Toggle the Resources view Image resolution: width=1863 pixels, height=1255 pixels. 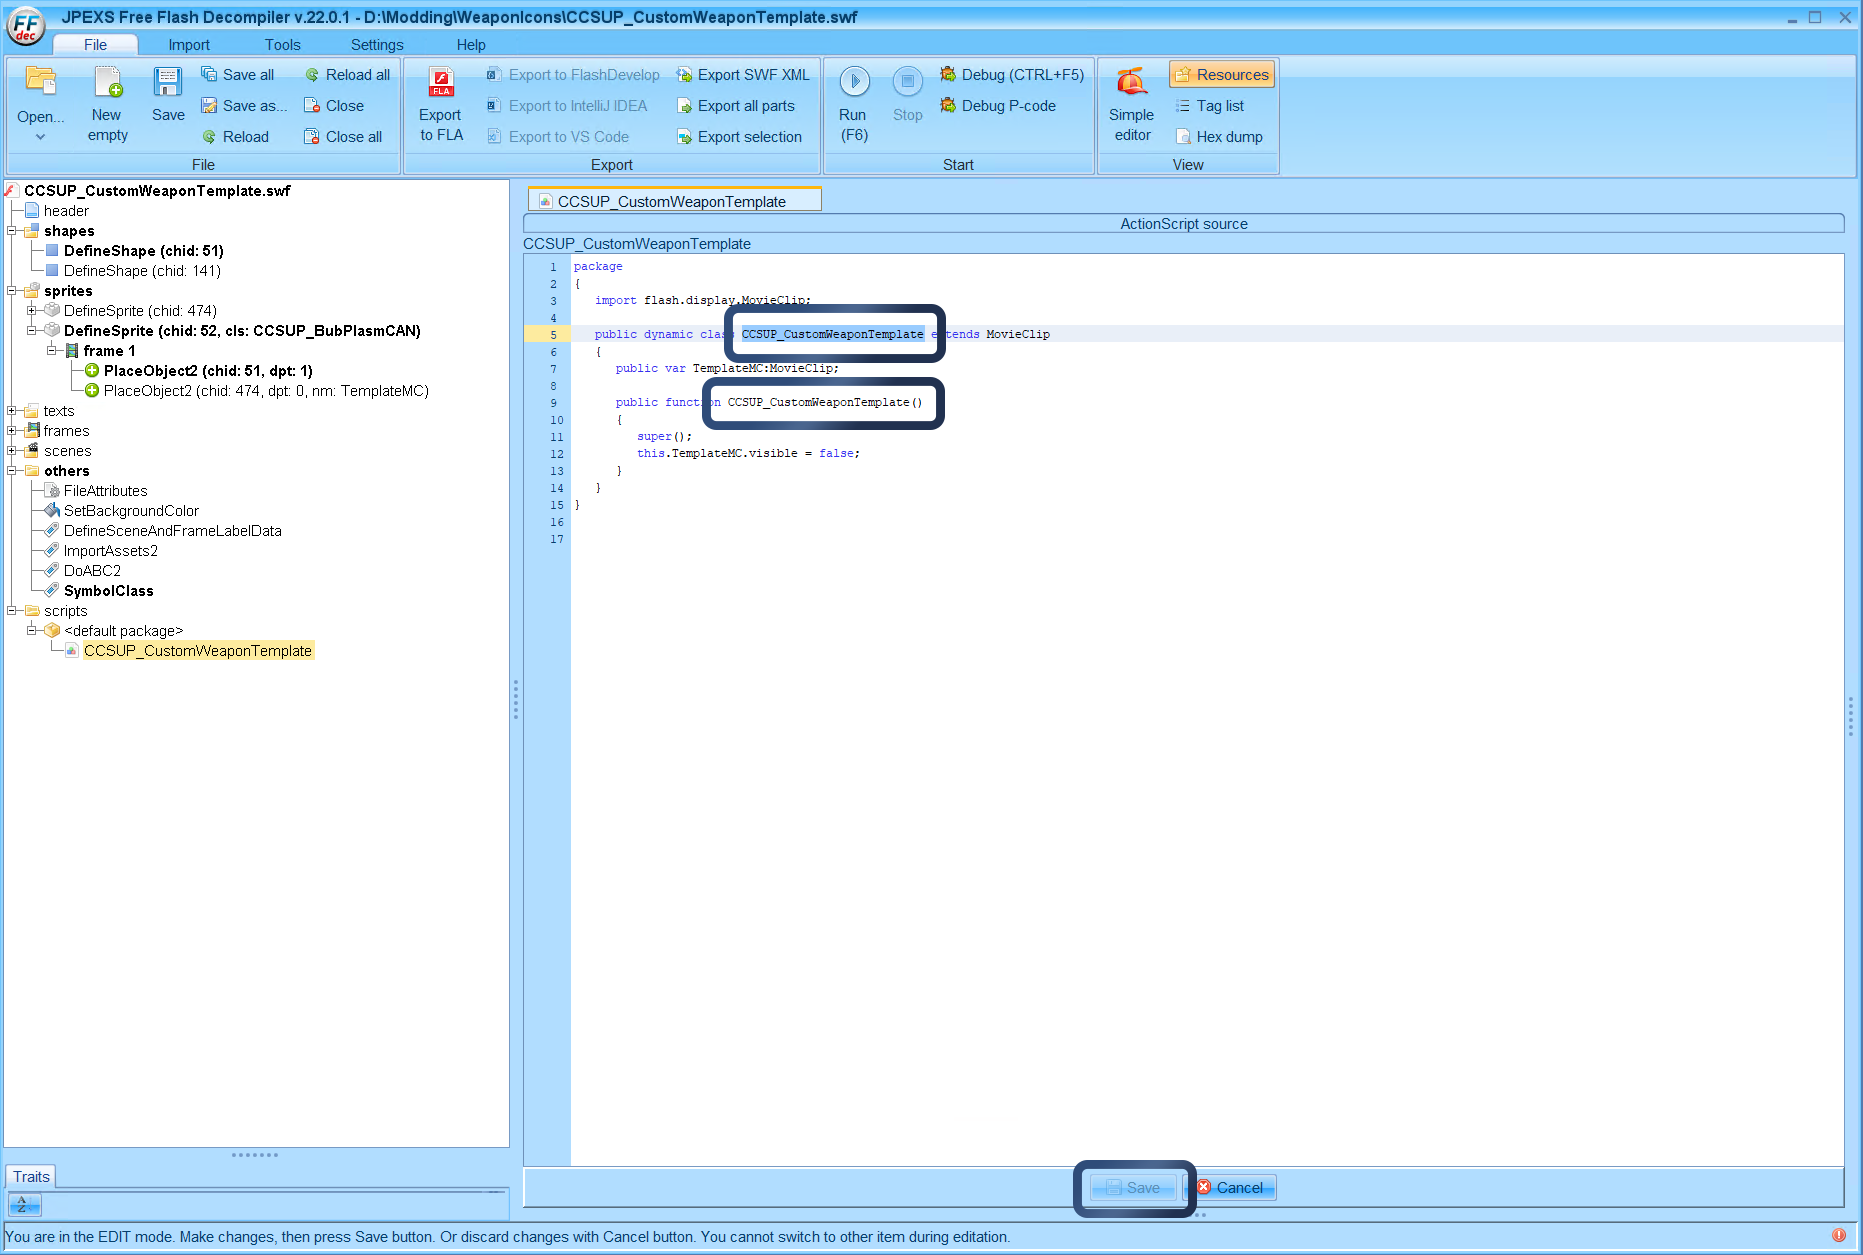pyautogui.click(x=1221, y=74)
